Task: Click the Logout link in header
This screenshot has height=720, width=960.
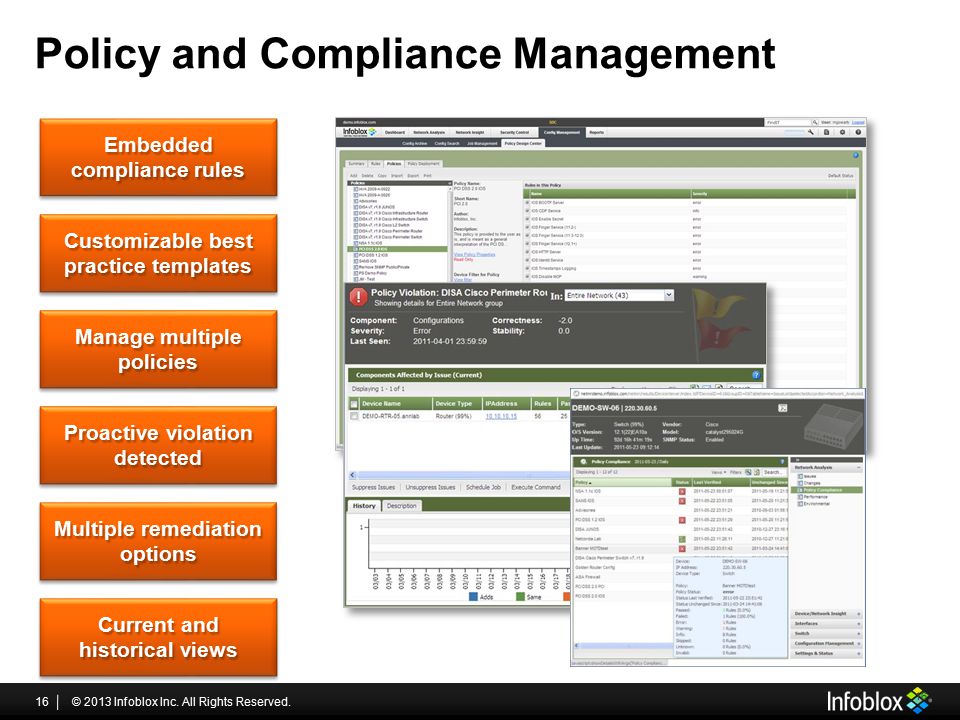Action: point(858,122)
